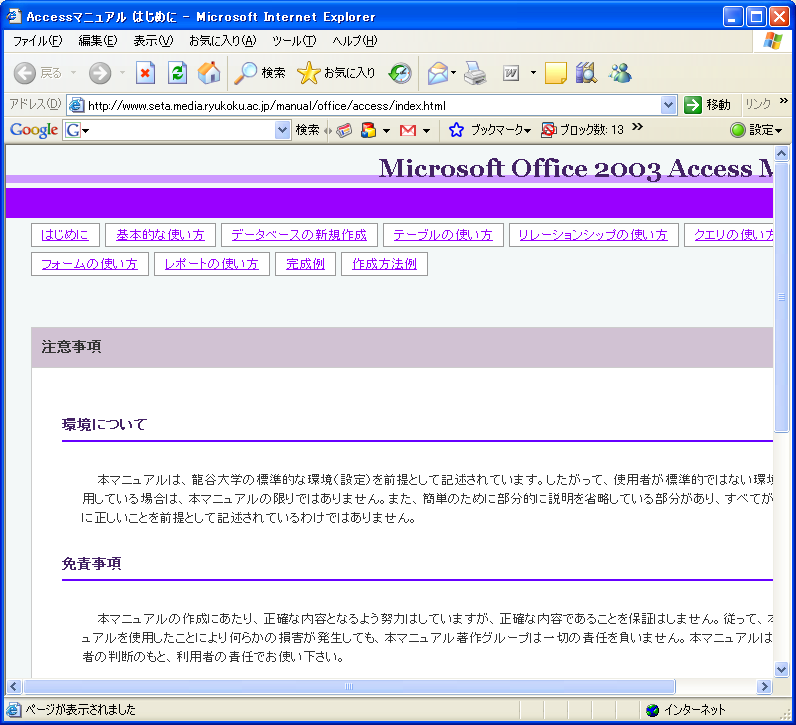Open the Search (検索) magnifier button

click(260, 74)
